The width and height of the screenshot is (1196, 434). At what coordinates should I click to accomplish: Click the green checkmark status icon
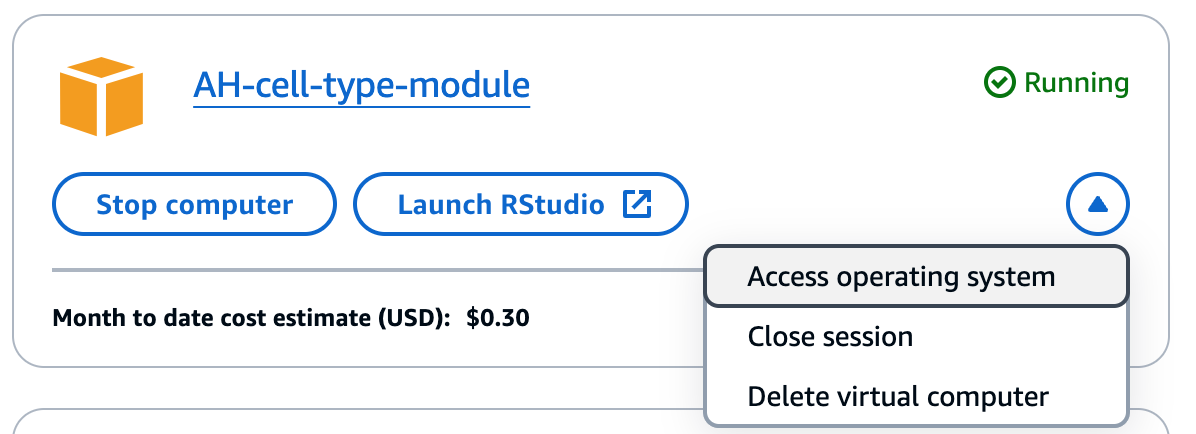point(999,82)
